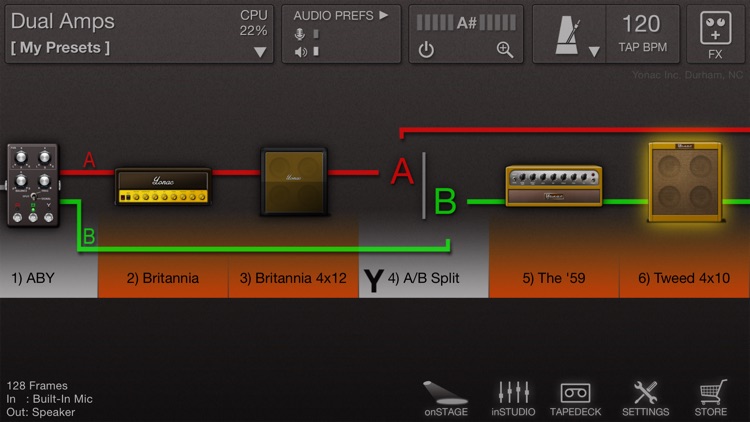Image resolution: width=750 pixels, height=422 pixels.
Task: Click the green B of the A/B split
Action: click(x=445, y=201)
